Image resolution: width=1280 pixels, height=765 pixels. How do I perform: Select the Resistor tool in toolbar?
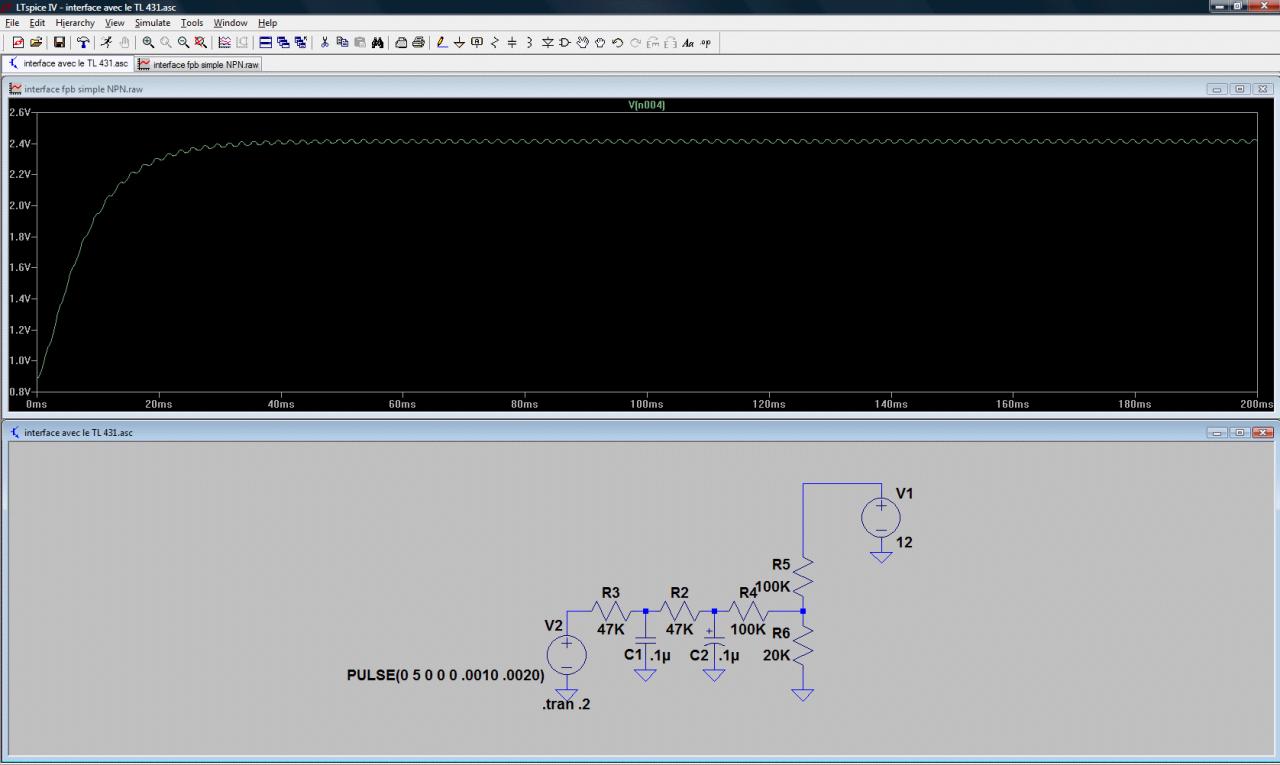[x=495, y=42]
